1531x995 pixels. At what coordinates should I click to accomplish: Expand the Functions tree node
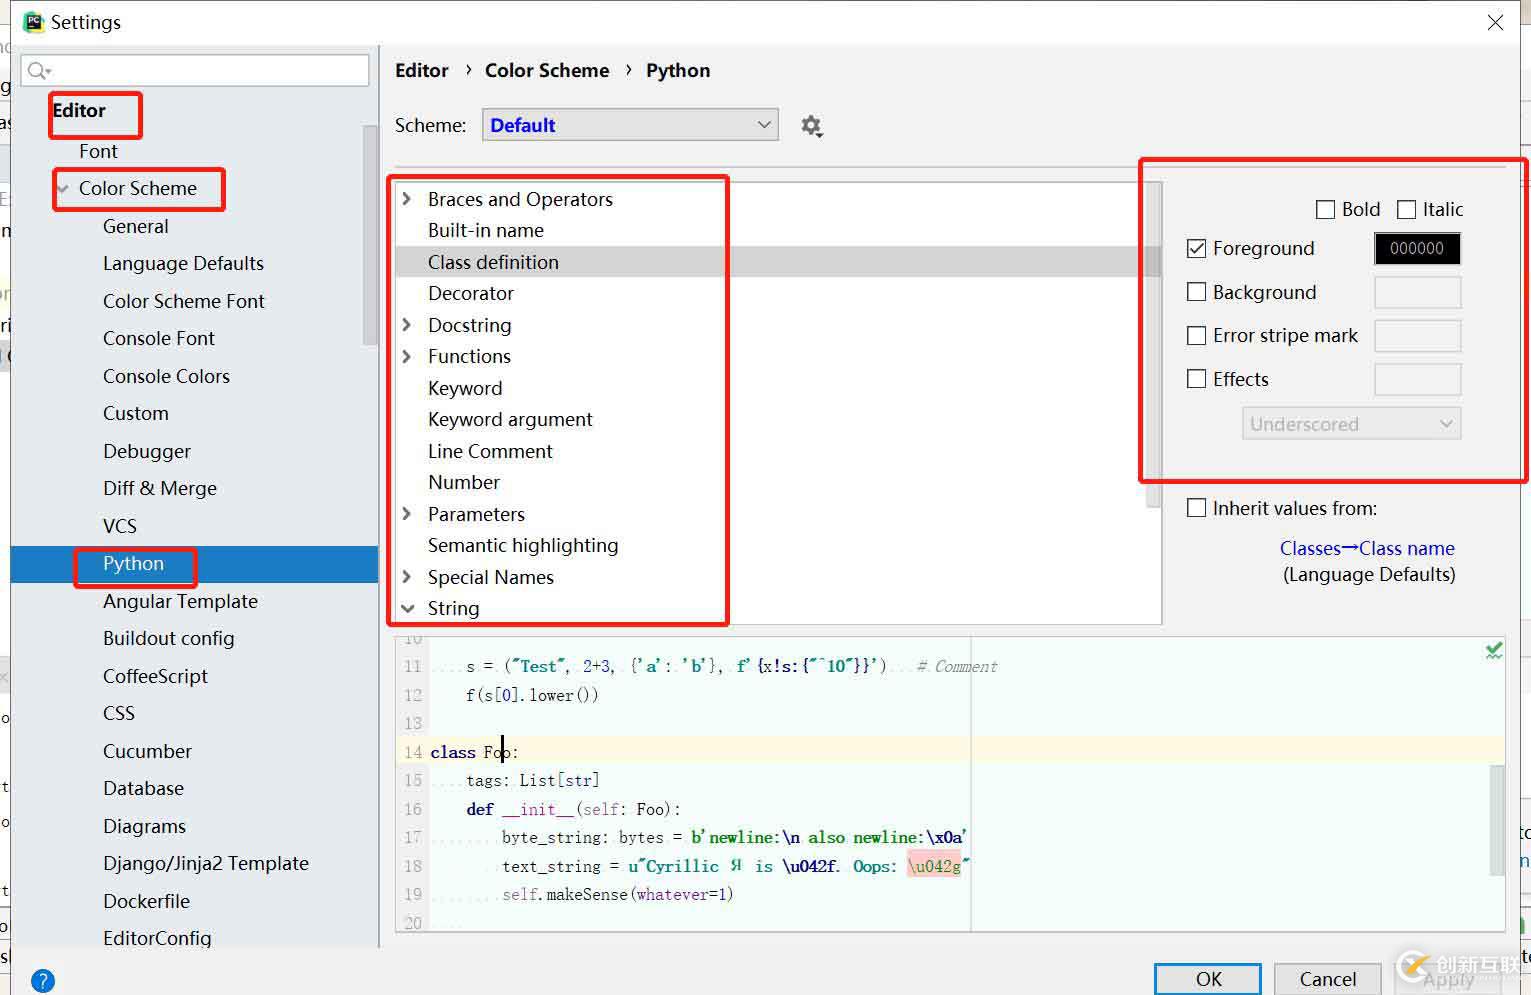pos(407,356)
